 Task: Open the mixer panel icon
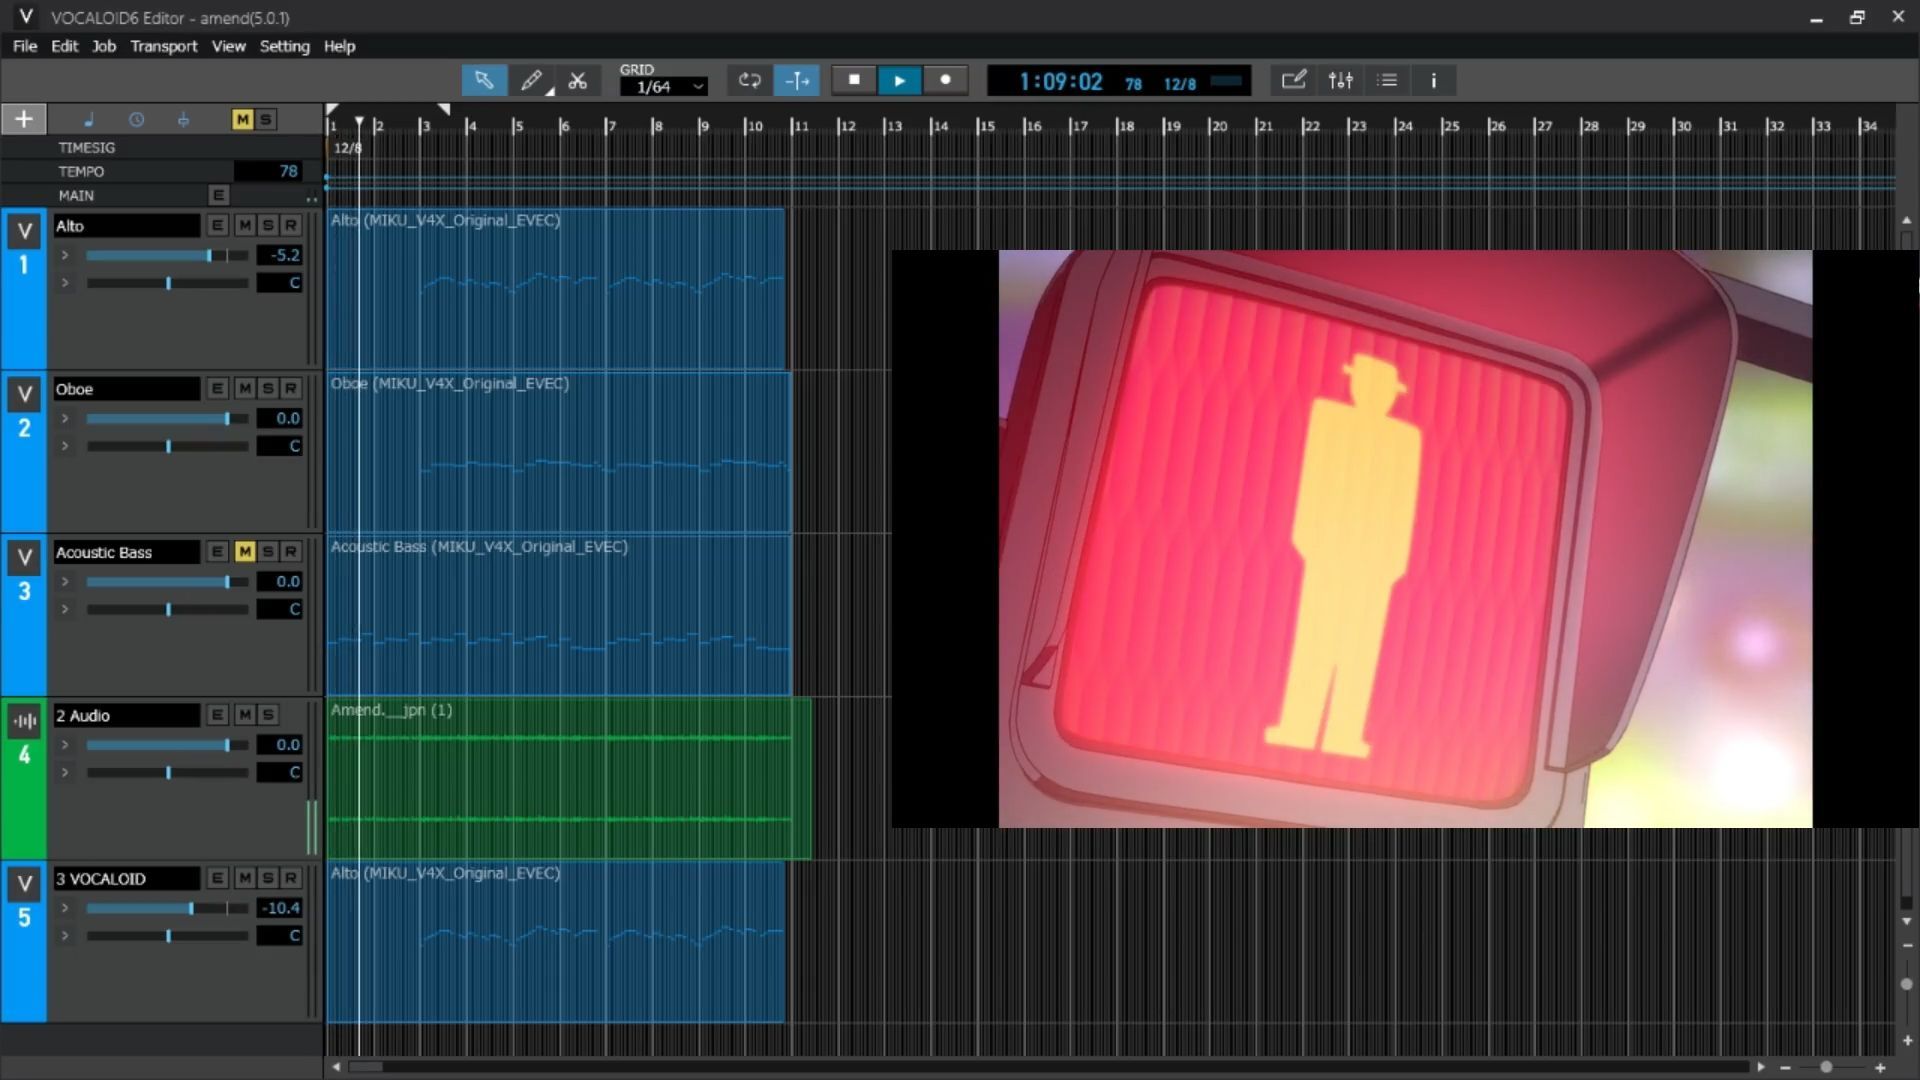[1340, 81]
